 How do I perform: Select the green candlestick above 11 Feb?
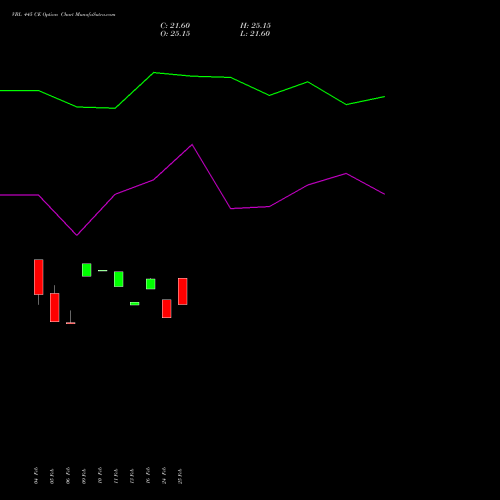(x=119, y=279)
